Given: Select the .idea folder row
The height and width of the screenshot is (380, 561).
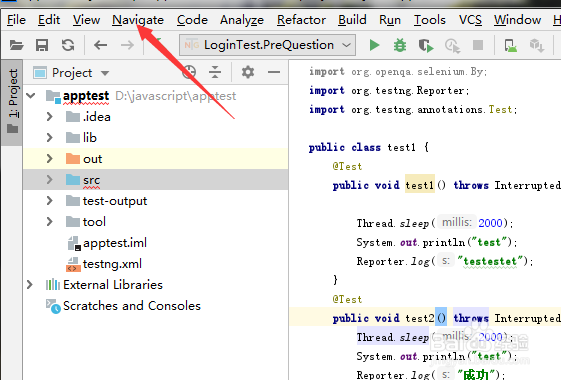Looking at the screenshot, I should (156, 117).
